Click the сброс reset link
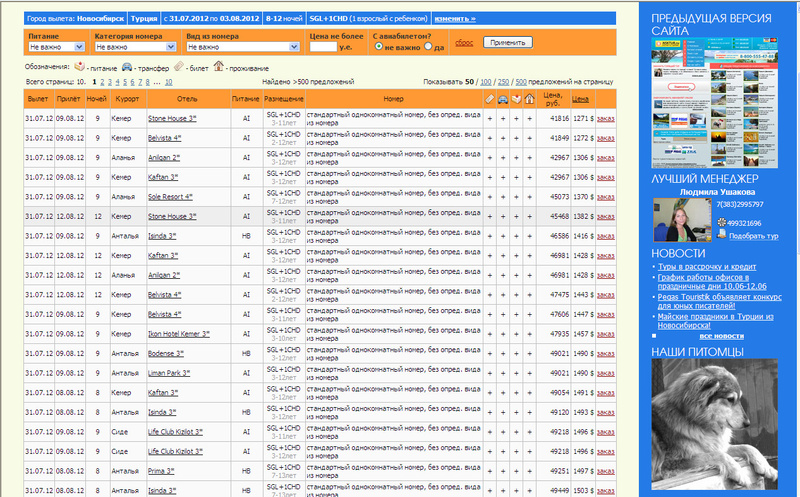The image size is (800, 497). [x=464, y=43]
